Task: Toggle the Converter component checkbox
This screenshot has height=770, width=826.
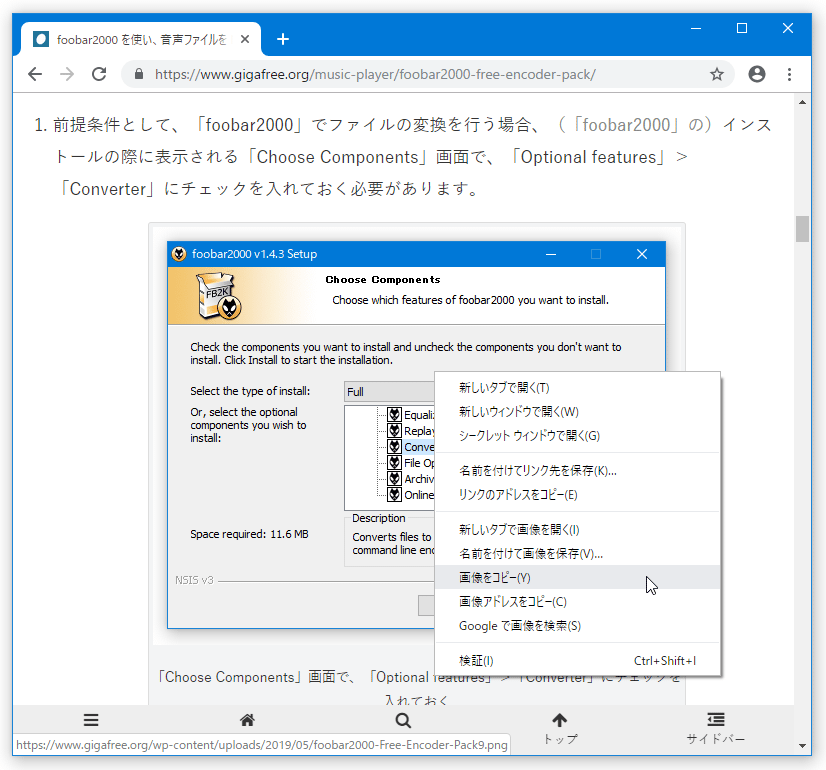Action: (395, 447)
